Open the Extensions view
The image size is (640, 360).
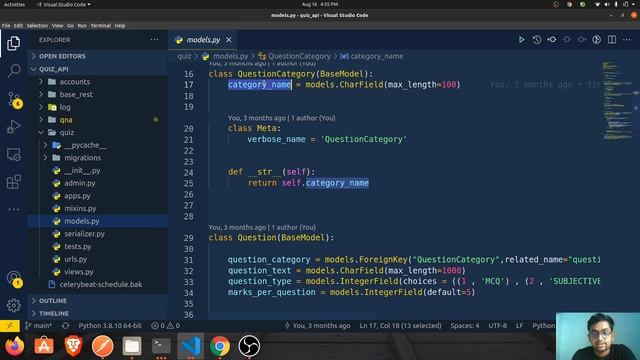point(13,182)
